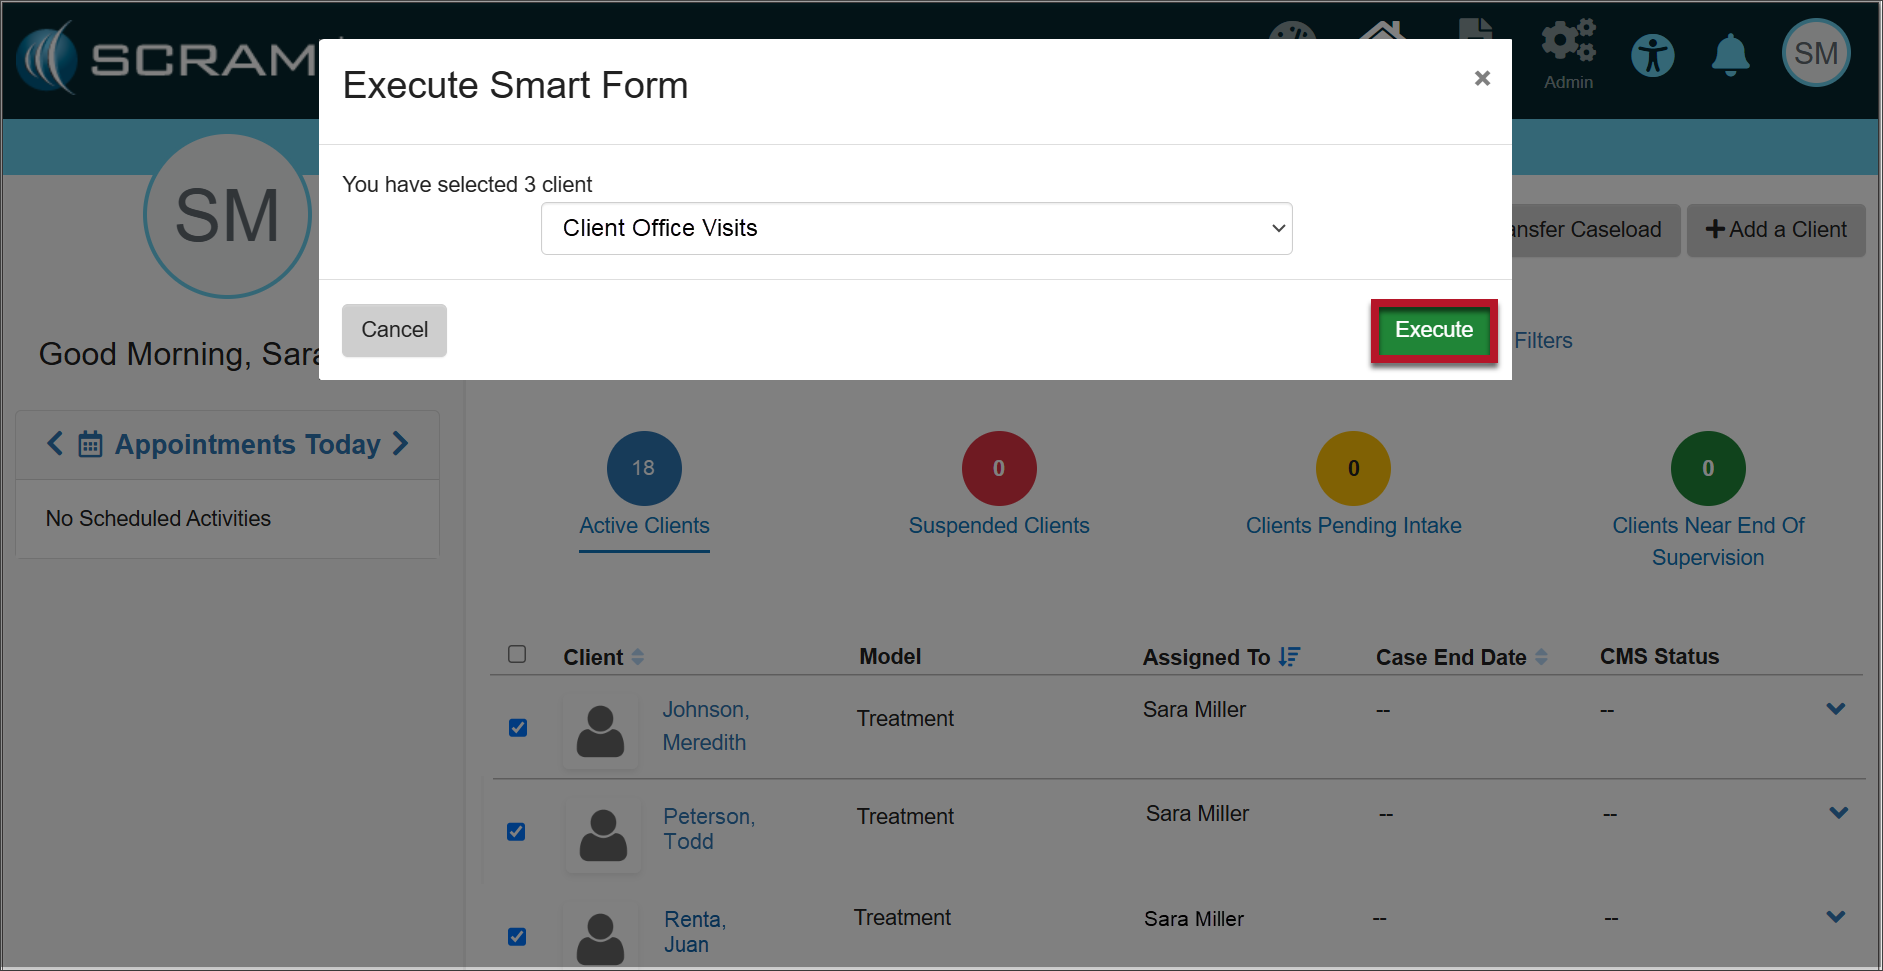1883x971 pixels.
Task: Expand the Meredith Johnson row chevron
Action: pyautogui.click(x=1835, y=709)
